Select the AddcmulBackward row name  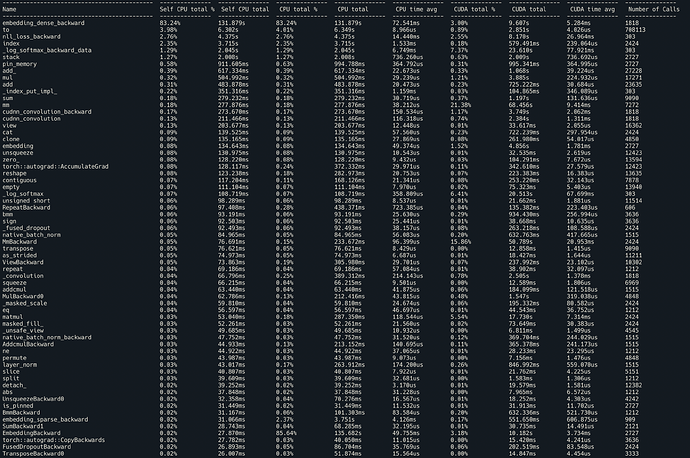point(28,344)
